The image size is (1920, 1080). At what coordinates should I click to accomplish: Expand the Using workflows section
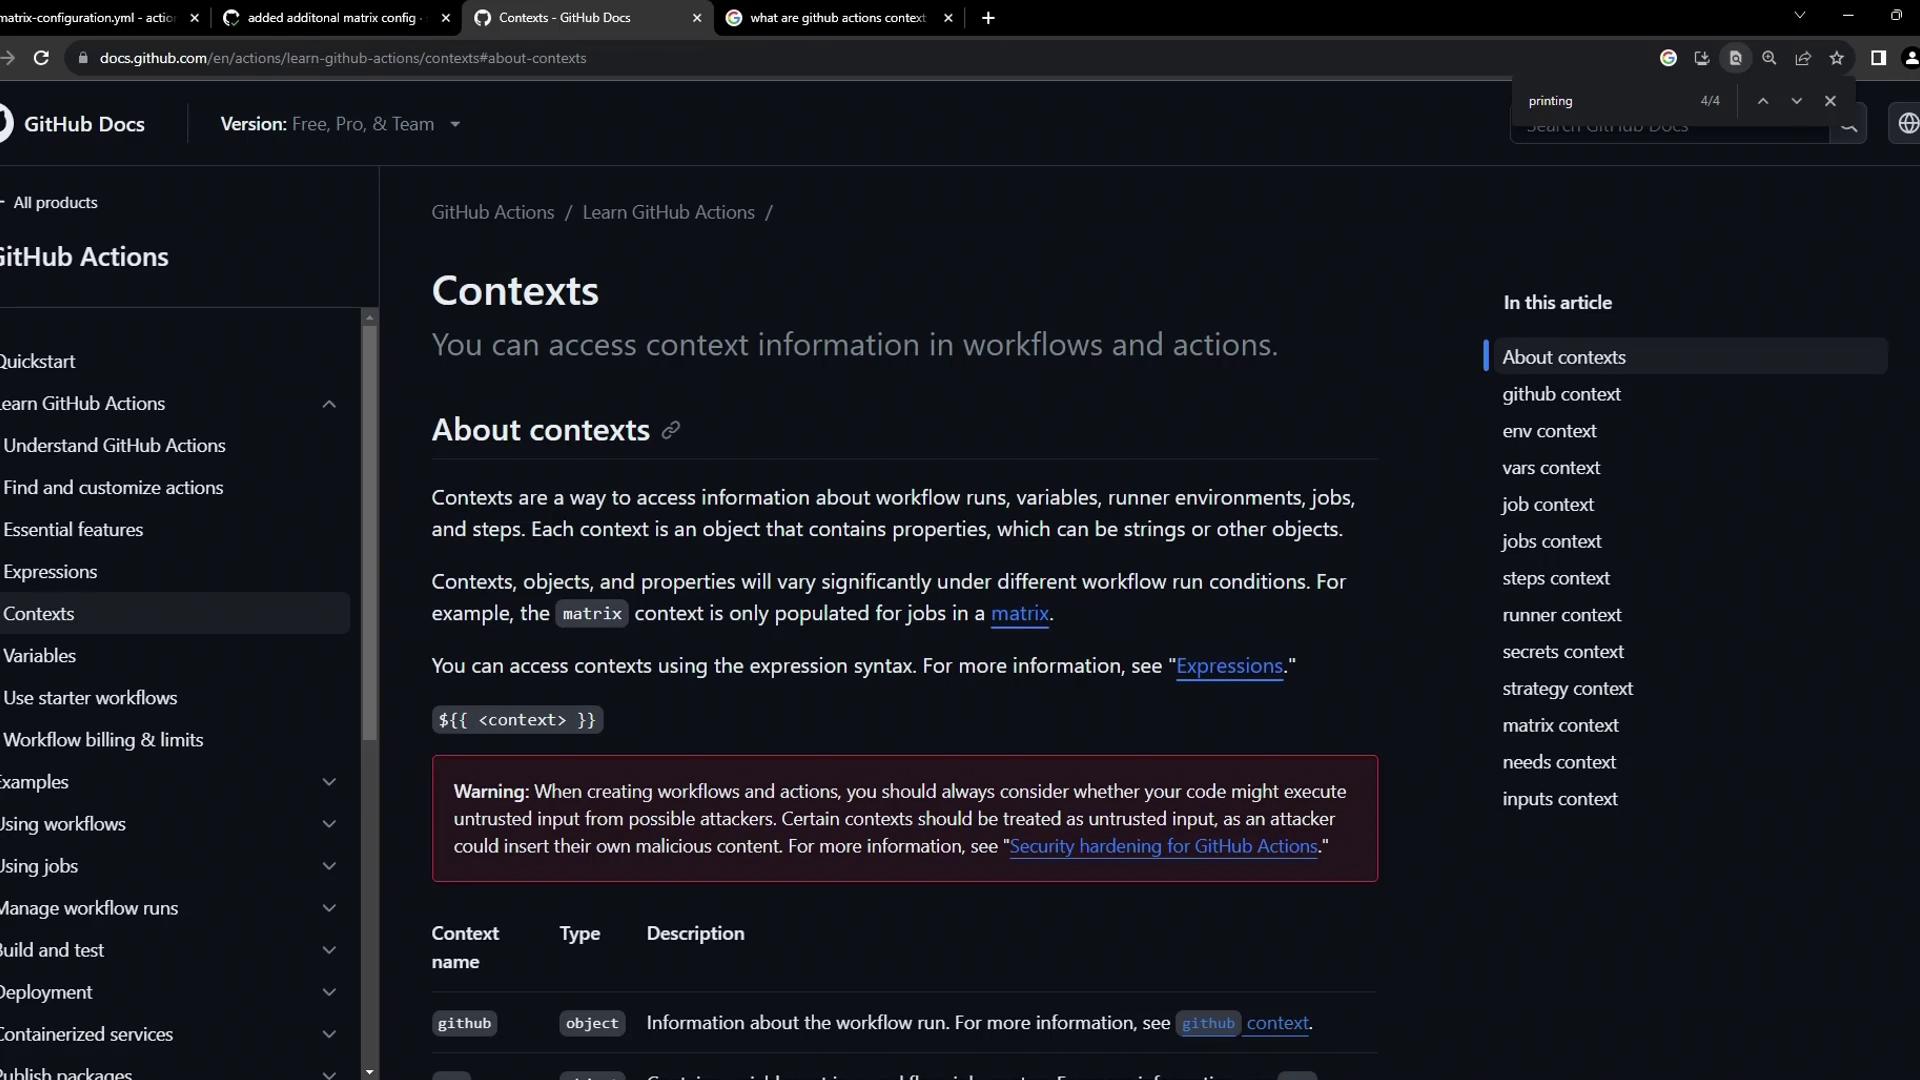coord(329,824)
